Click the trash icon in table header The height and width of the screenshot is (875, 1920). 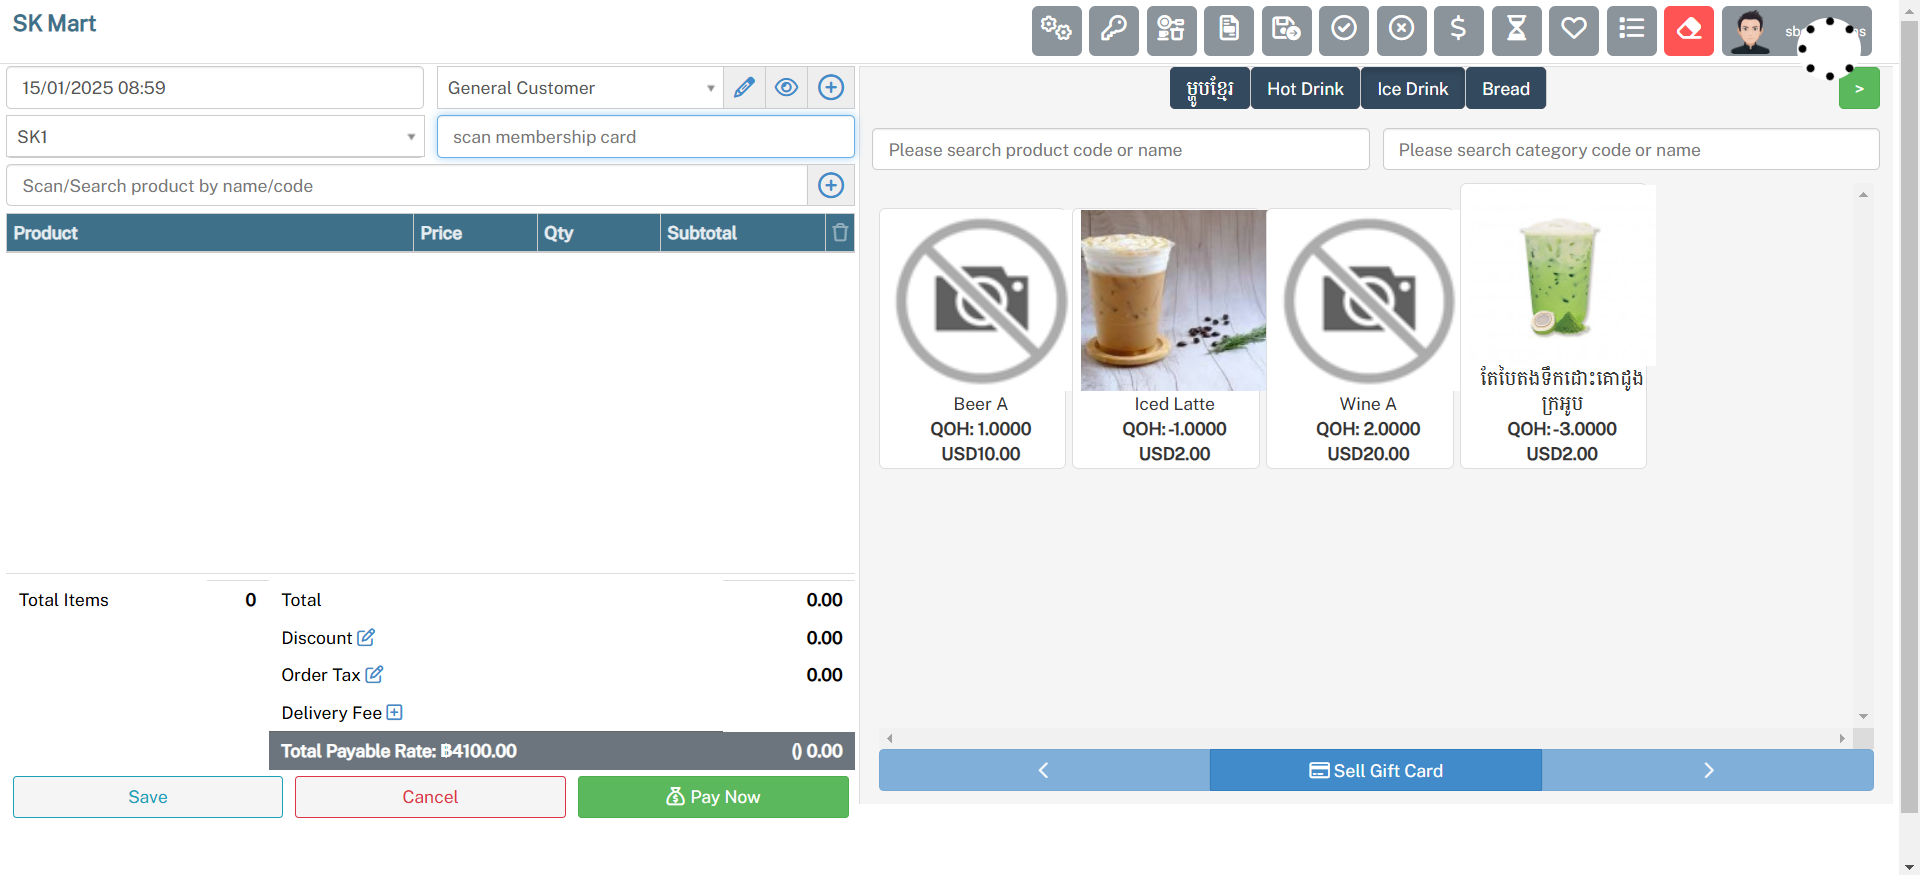[840, 233]
